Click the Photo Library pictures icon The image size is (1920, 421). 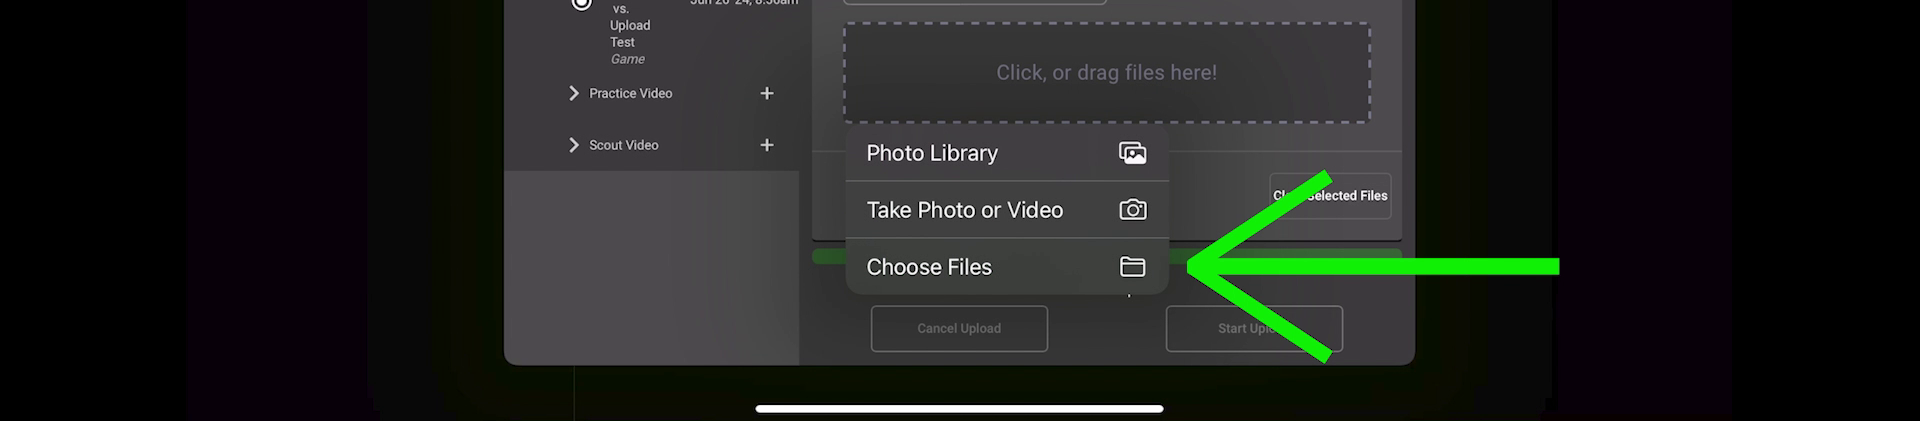[x=1132, y=153]
